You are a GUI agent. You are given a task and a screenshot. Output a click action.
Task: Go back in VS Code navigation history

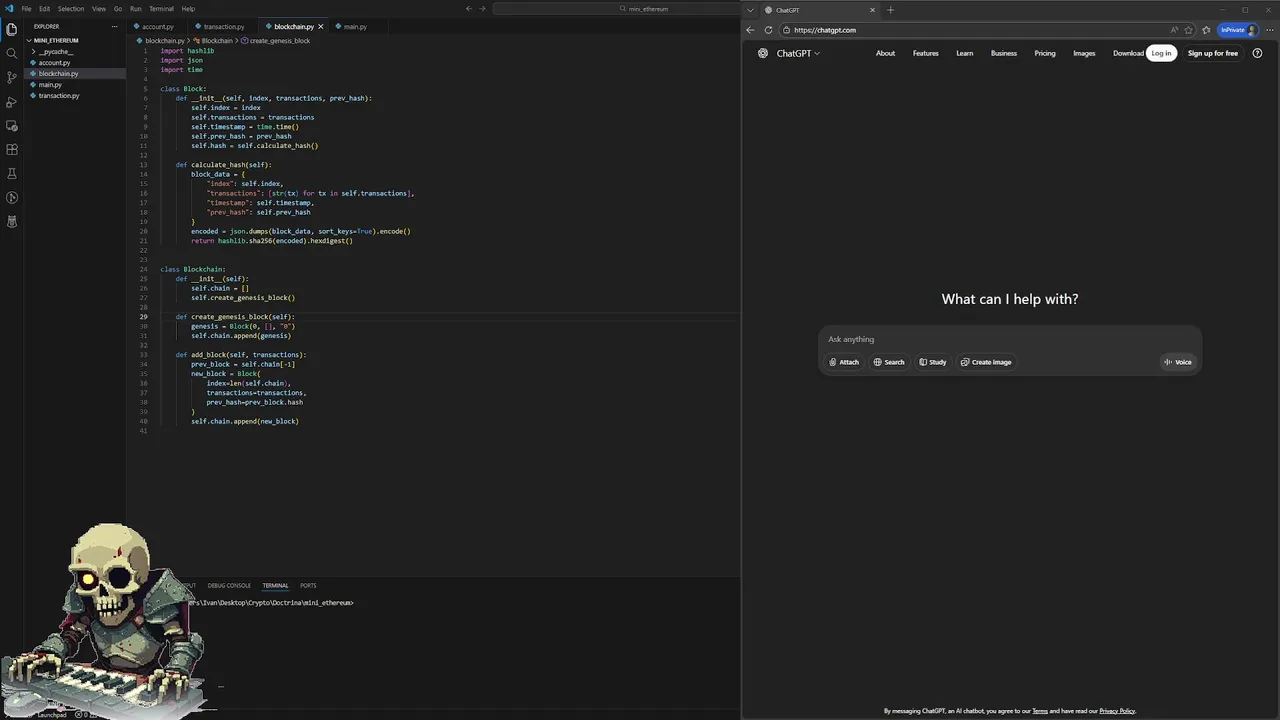pos(469,9)
